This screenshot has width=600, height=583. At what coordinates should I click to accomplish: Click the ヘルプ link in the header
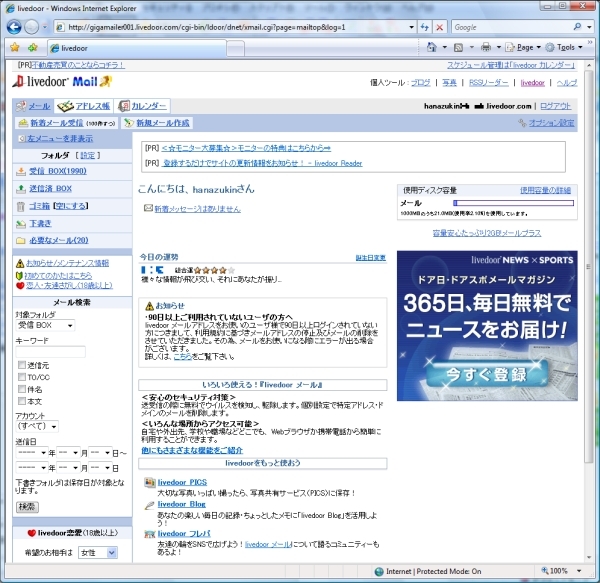567,82
